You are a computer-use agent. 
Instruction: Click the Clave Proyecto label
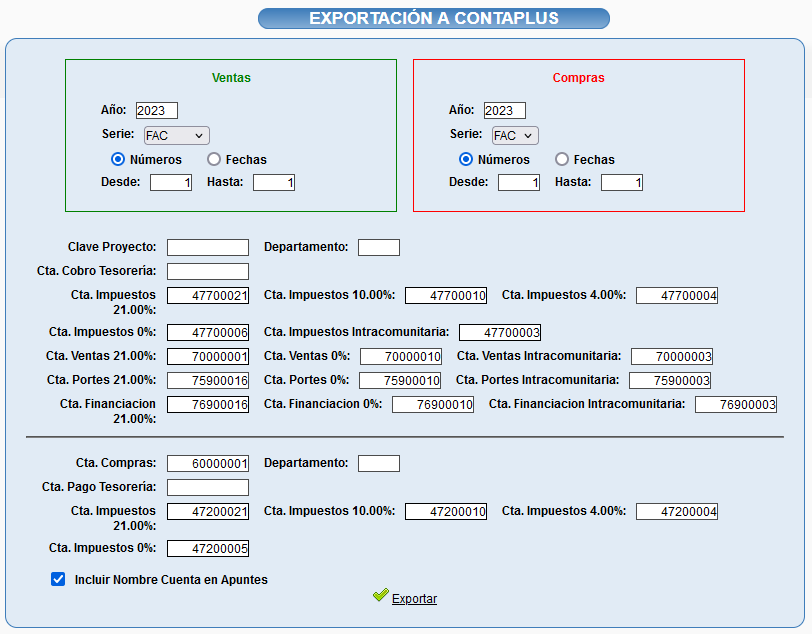click(112, 247)
